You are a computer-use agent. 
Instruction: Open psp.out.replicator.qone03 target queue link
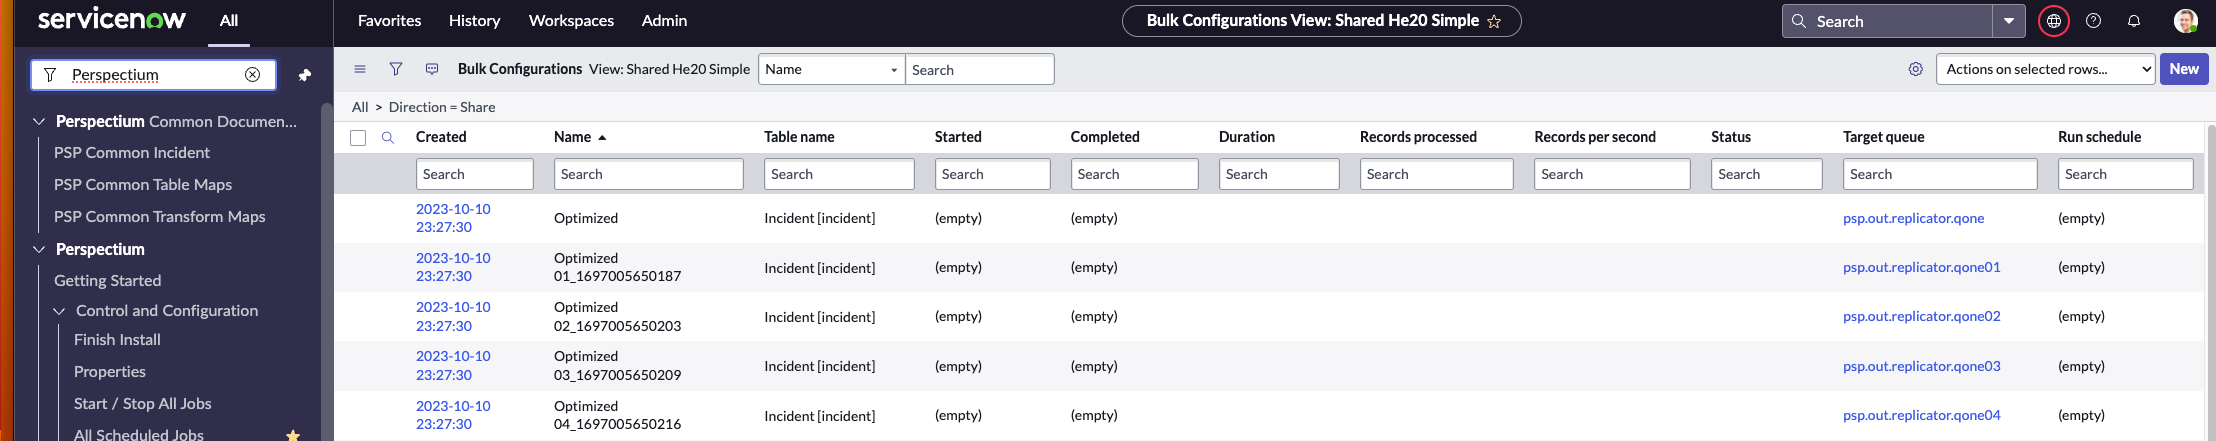click(x=1921, y=366)
